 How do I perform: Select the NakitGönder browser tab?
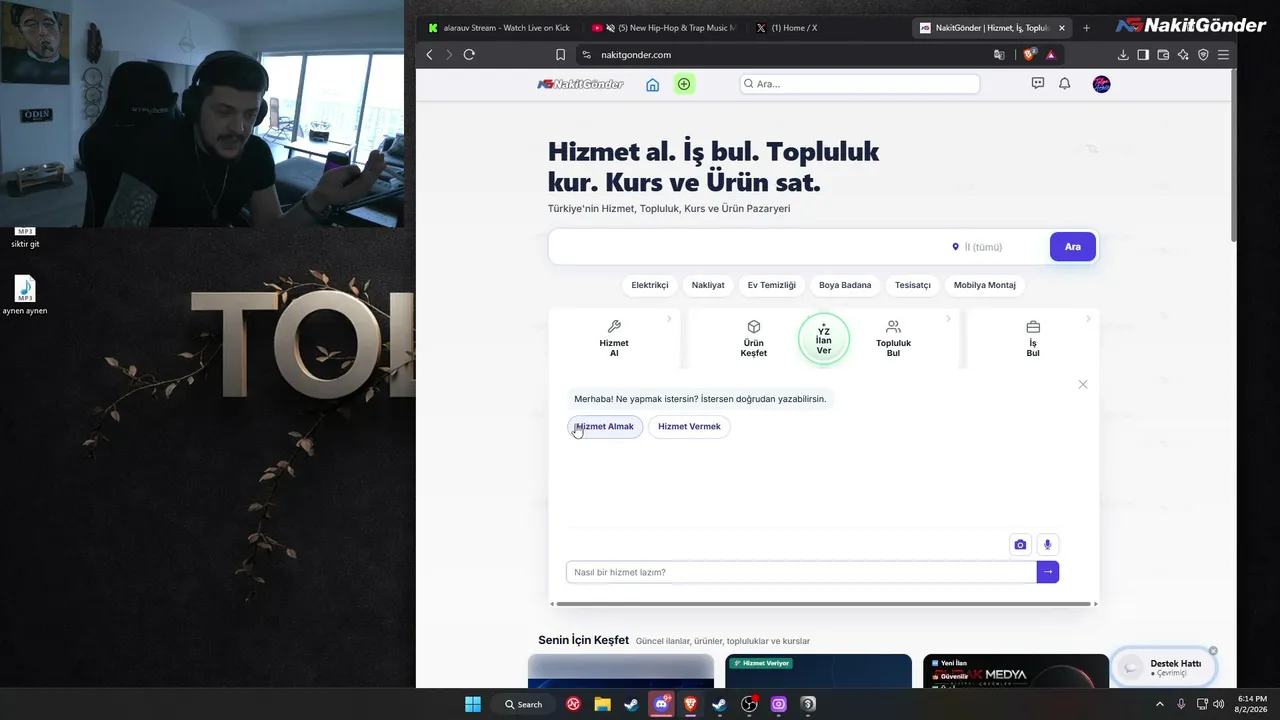pos(992,28)
